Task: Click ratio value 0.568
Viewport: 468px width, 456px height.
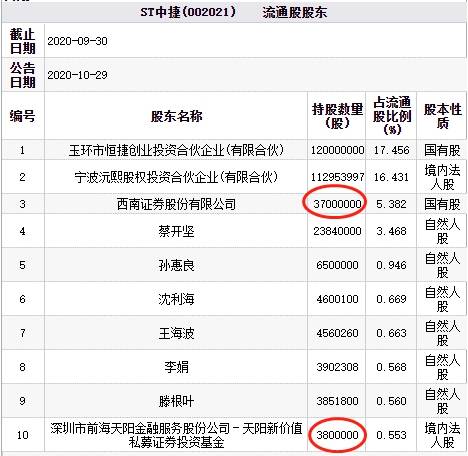Action: tap(391, 367)
